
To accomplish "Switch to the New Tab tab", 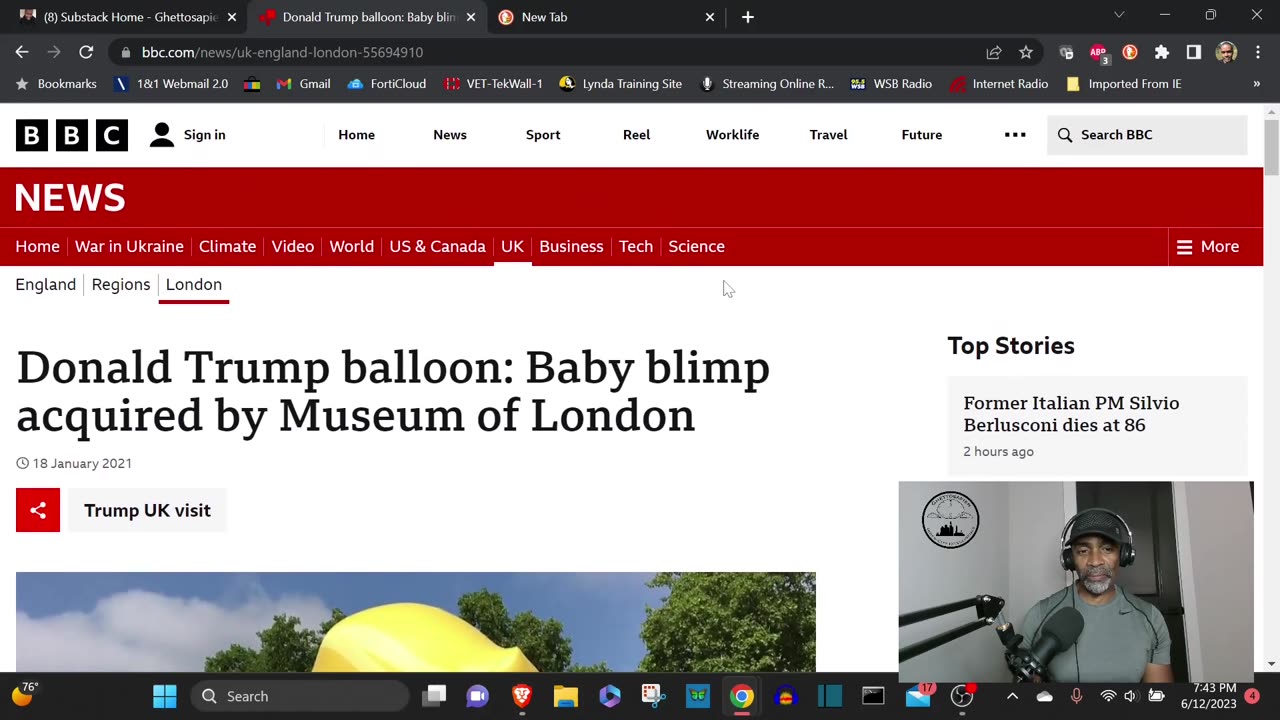I will pyautogui.click(x=604, y=17).
